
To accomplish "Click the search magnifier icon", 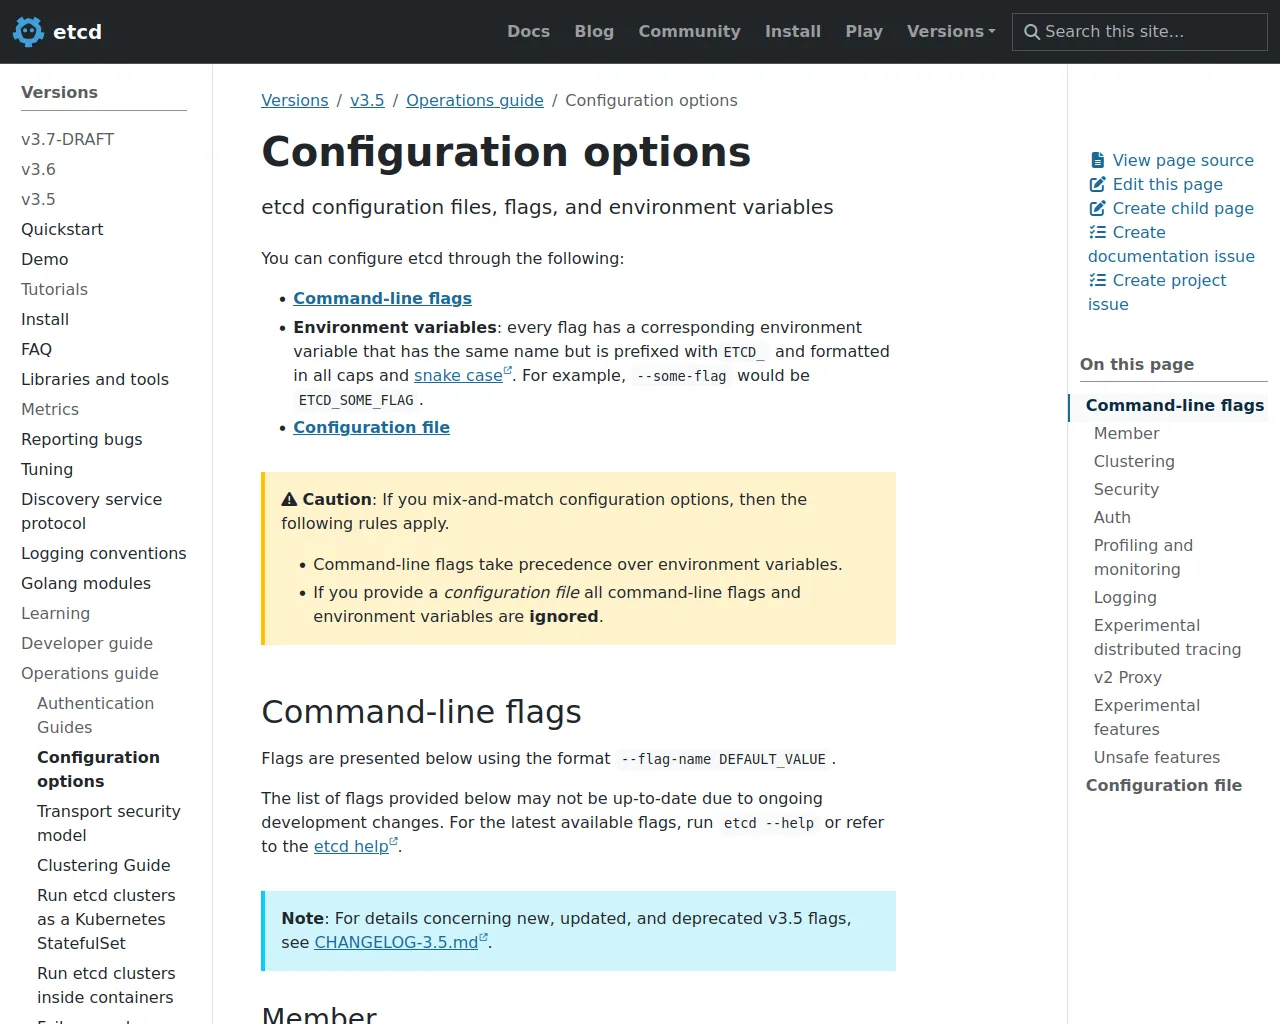I will click(1032, 32).
